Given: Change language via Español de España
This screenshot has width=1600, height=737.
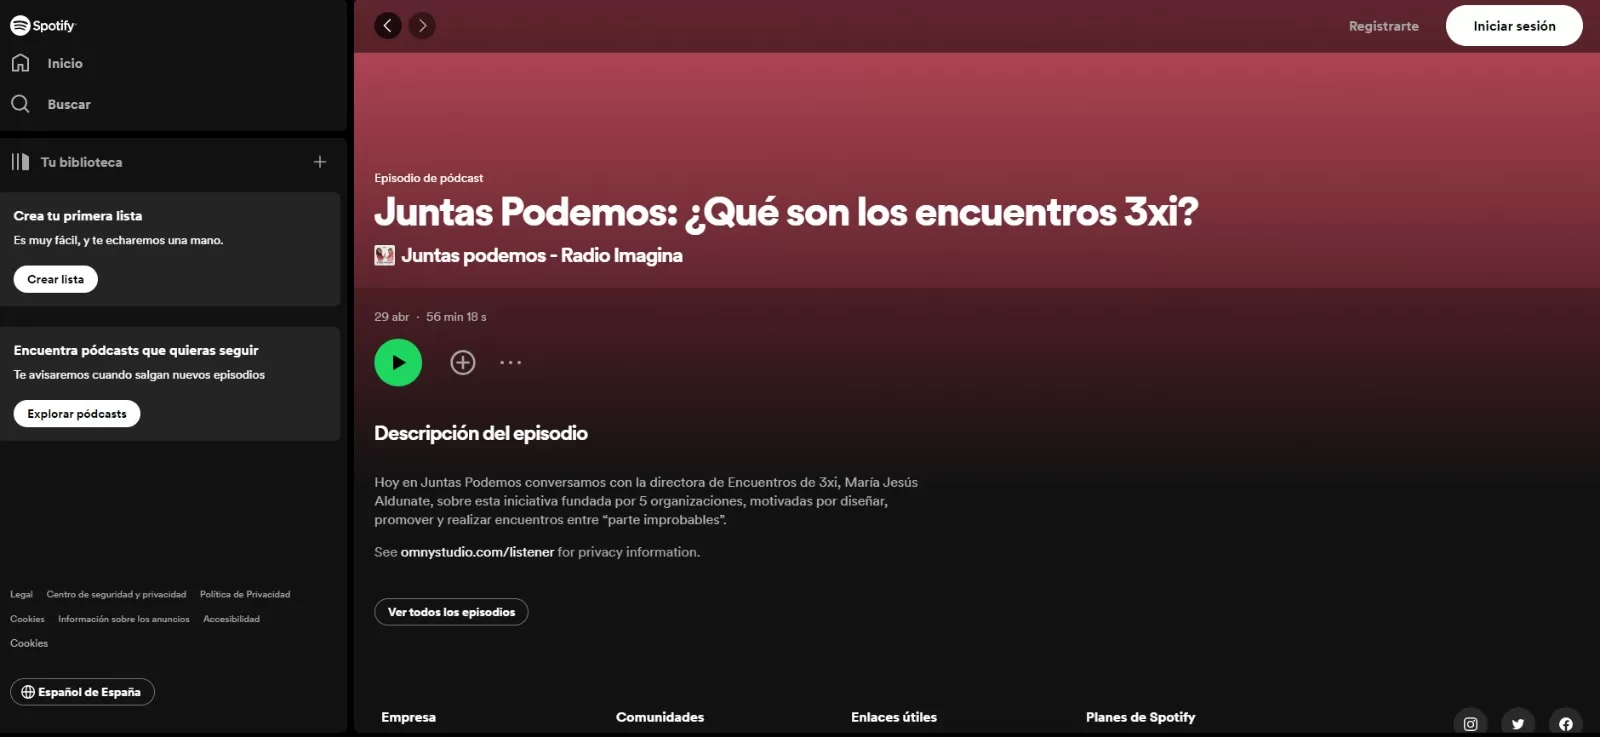Looking at the screenshot, I should point(82,691).
